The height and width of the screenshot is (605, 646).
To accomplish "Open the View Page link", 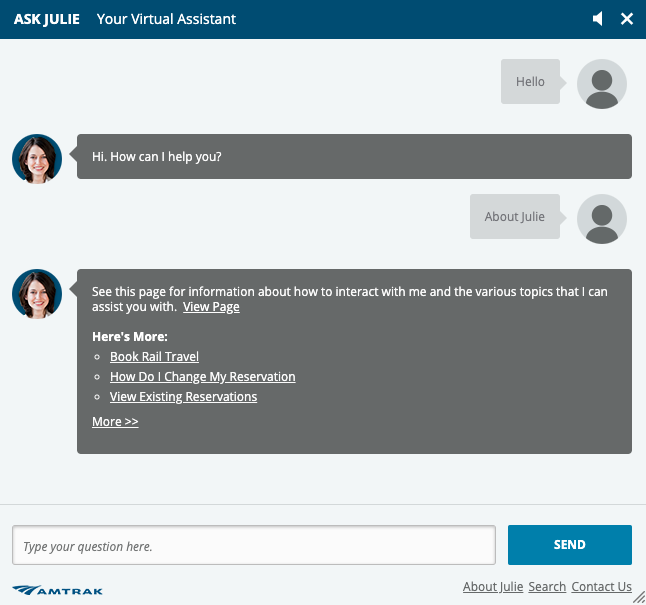I will coord(211,307).
